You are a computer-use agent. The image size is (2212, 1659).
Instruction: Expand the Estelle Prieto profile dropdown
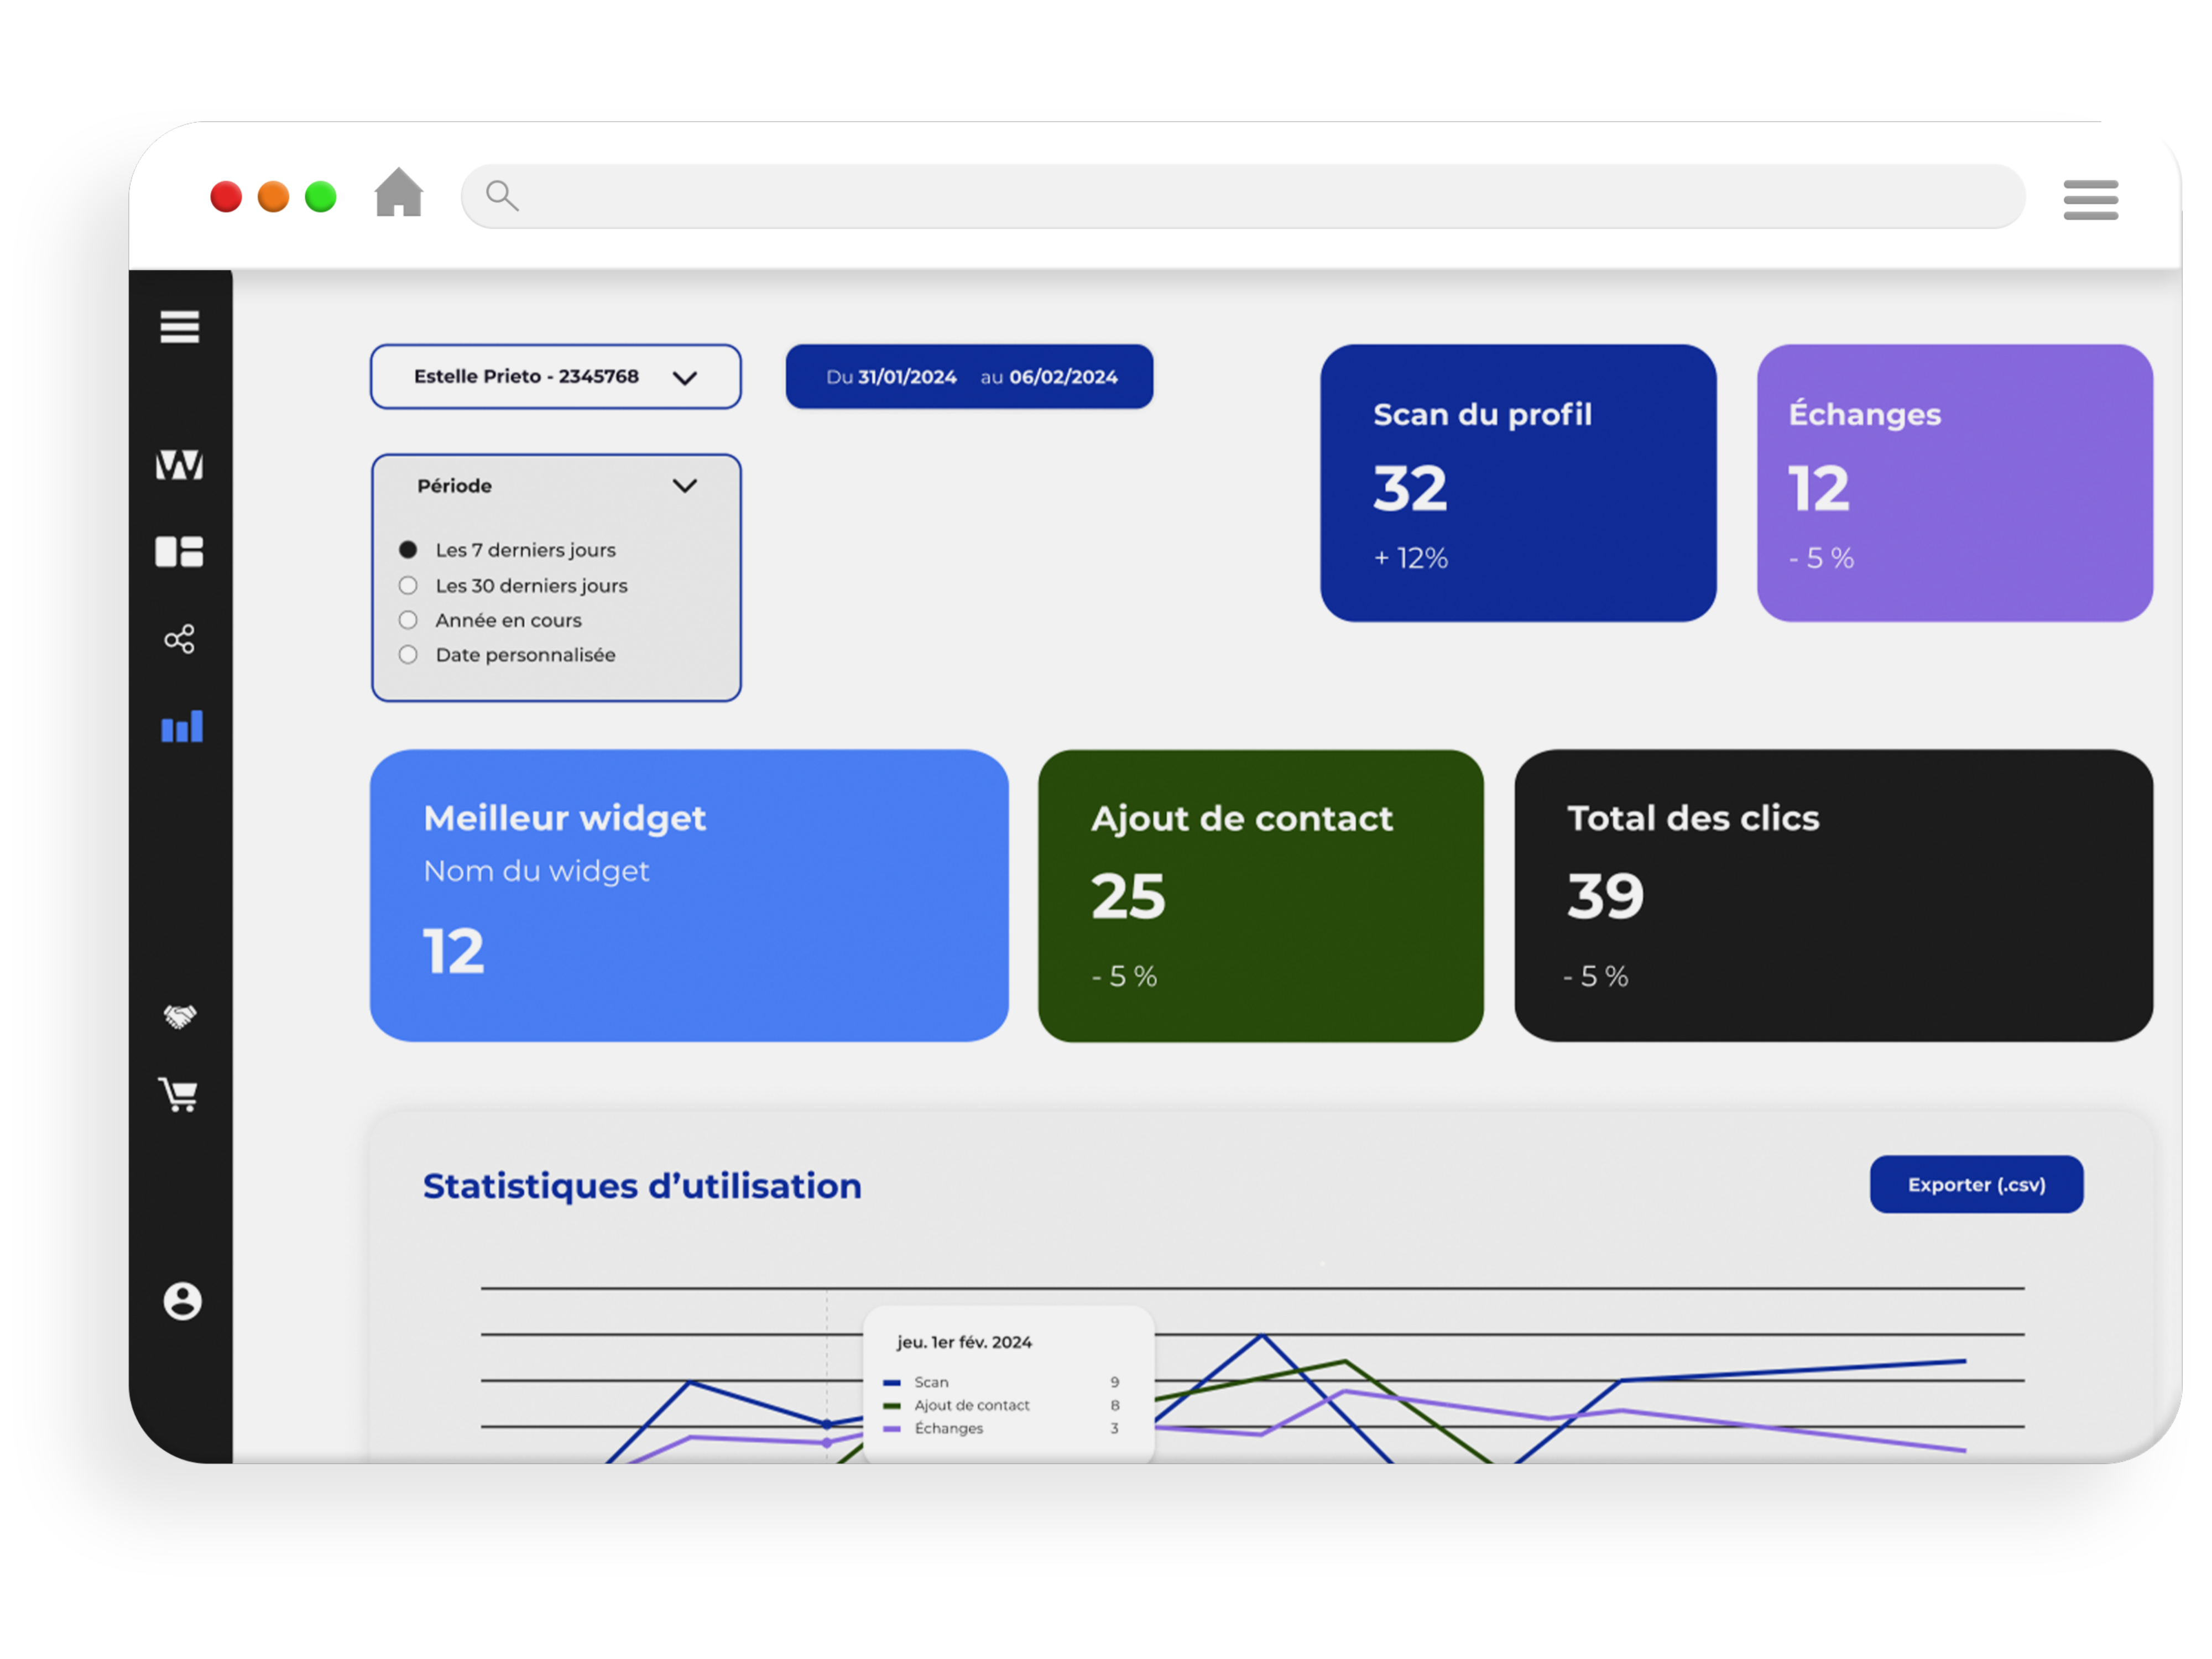tap(556, 377)
